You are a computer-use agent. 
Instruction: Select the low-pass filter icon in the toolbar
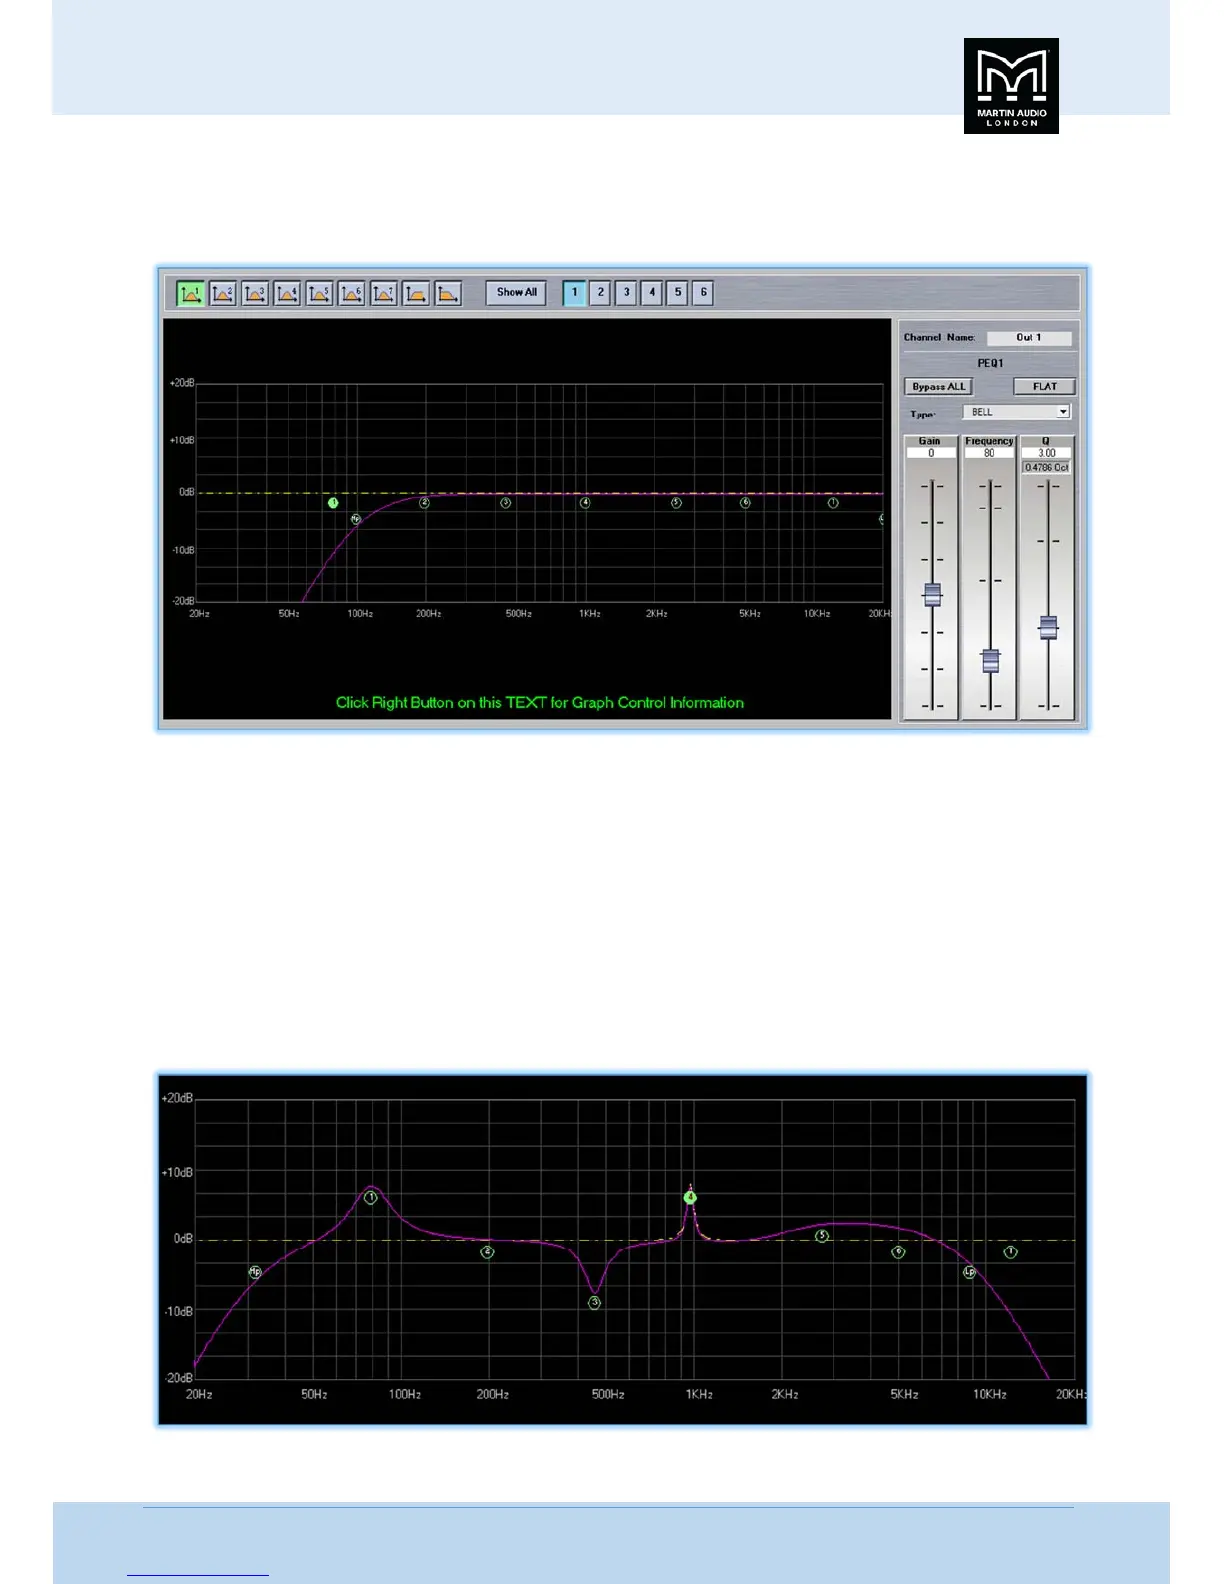448,293
